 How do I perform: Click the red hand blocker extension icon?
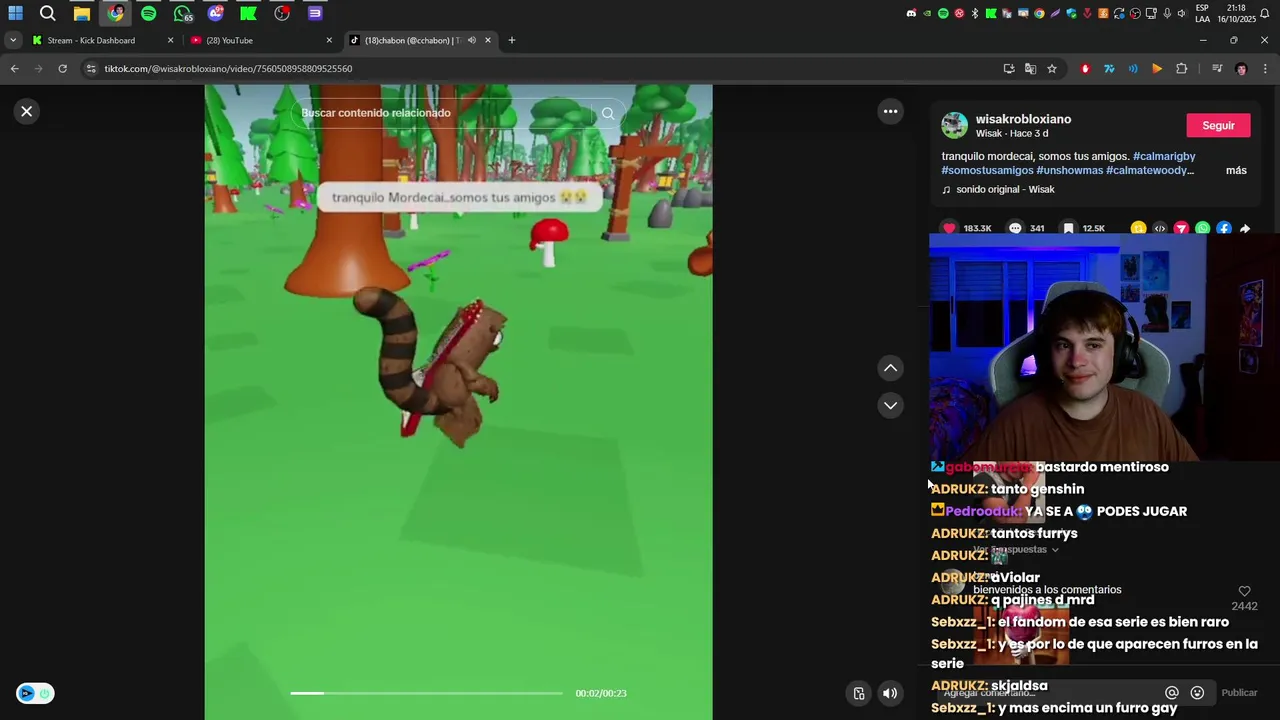tap(1085, 69)
